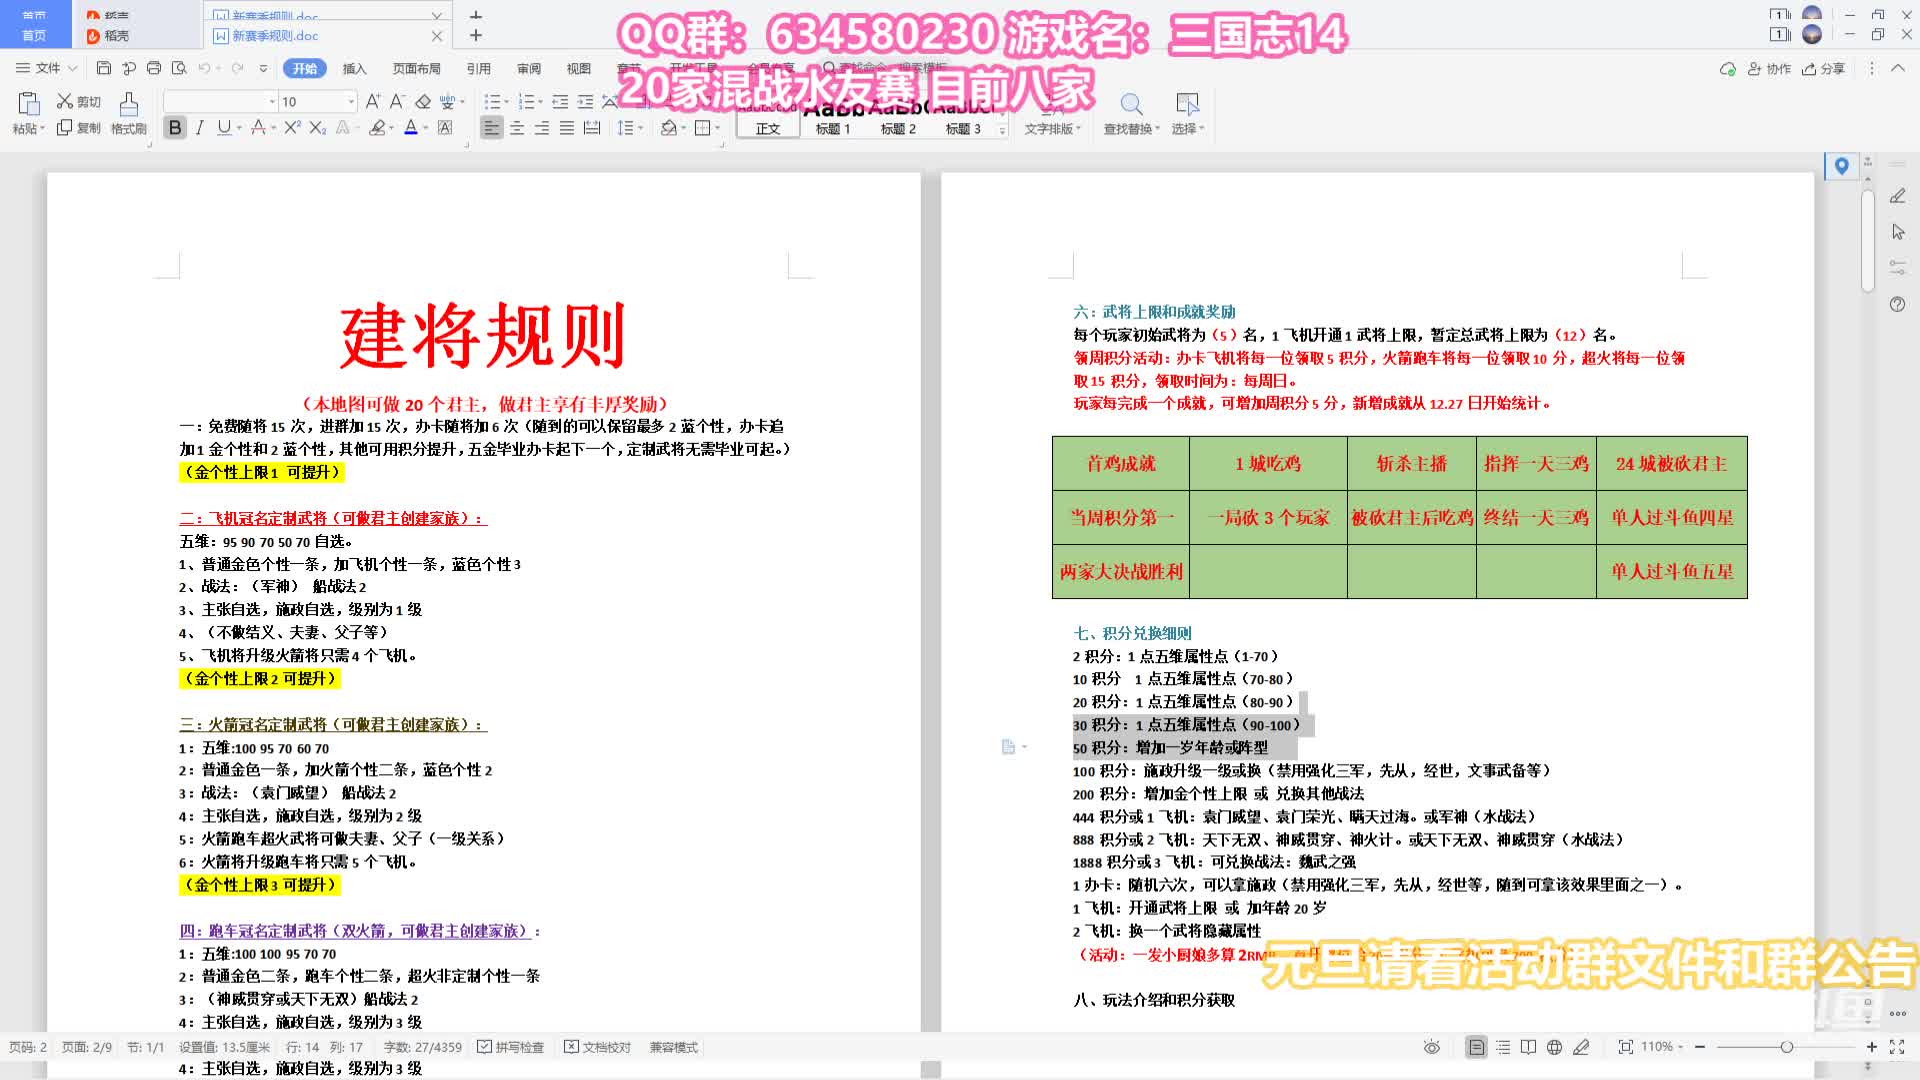Toggle Center alignment button

[517, 127]
